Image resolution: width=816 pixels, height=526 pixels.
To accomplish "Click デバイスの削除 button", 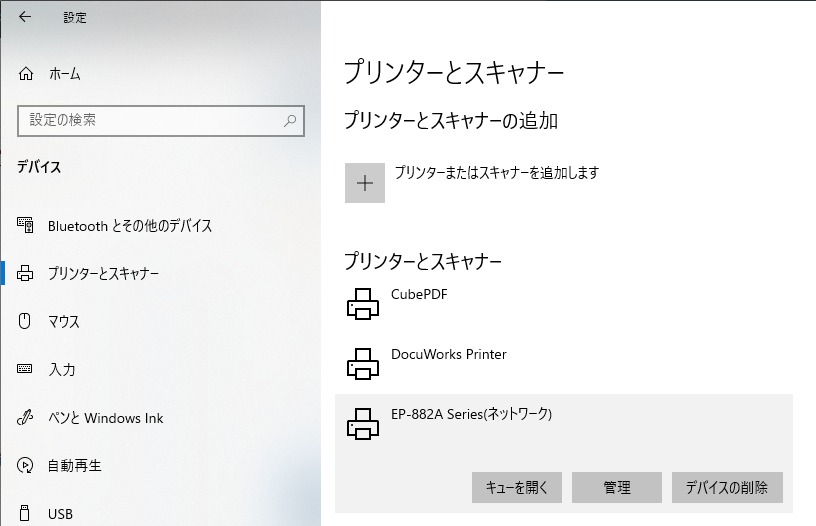I will [x=727, y=487].
